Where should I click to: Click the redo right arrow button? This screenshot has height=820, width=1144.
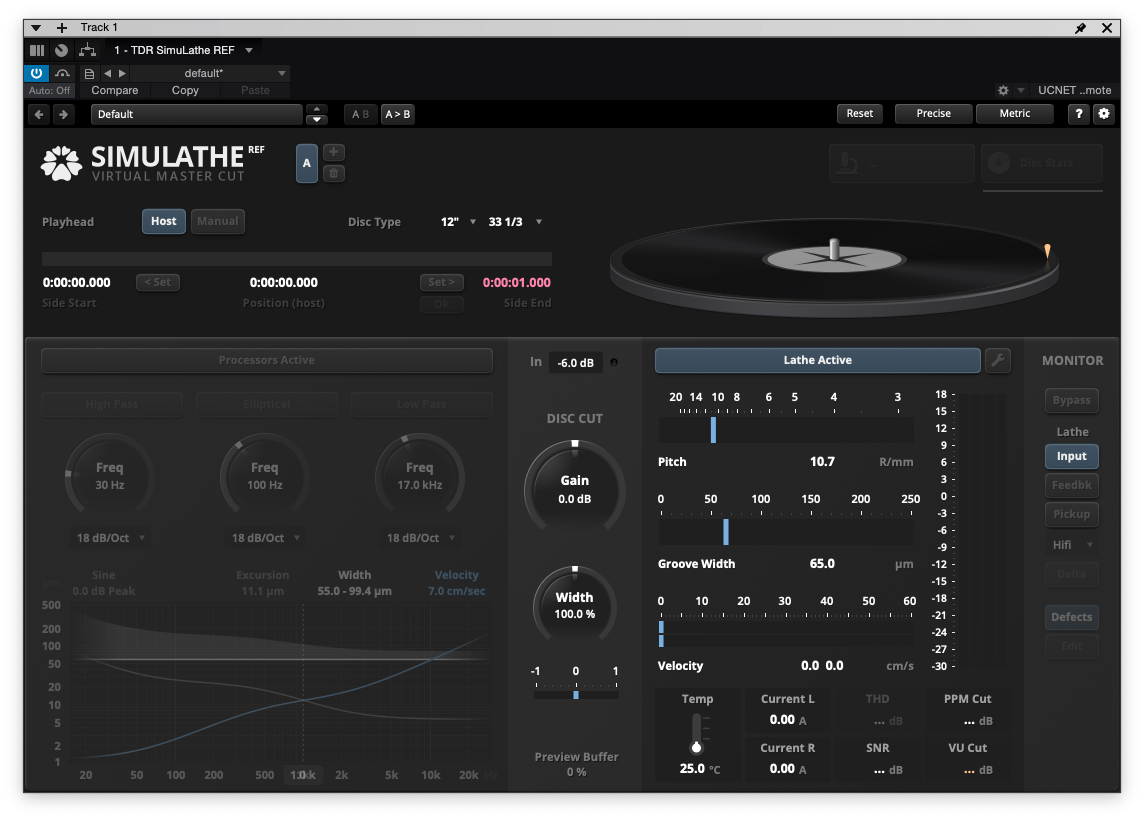[63, 114]
